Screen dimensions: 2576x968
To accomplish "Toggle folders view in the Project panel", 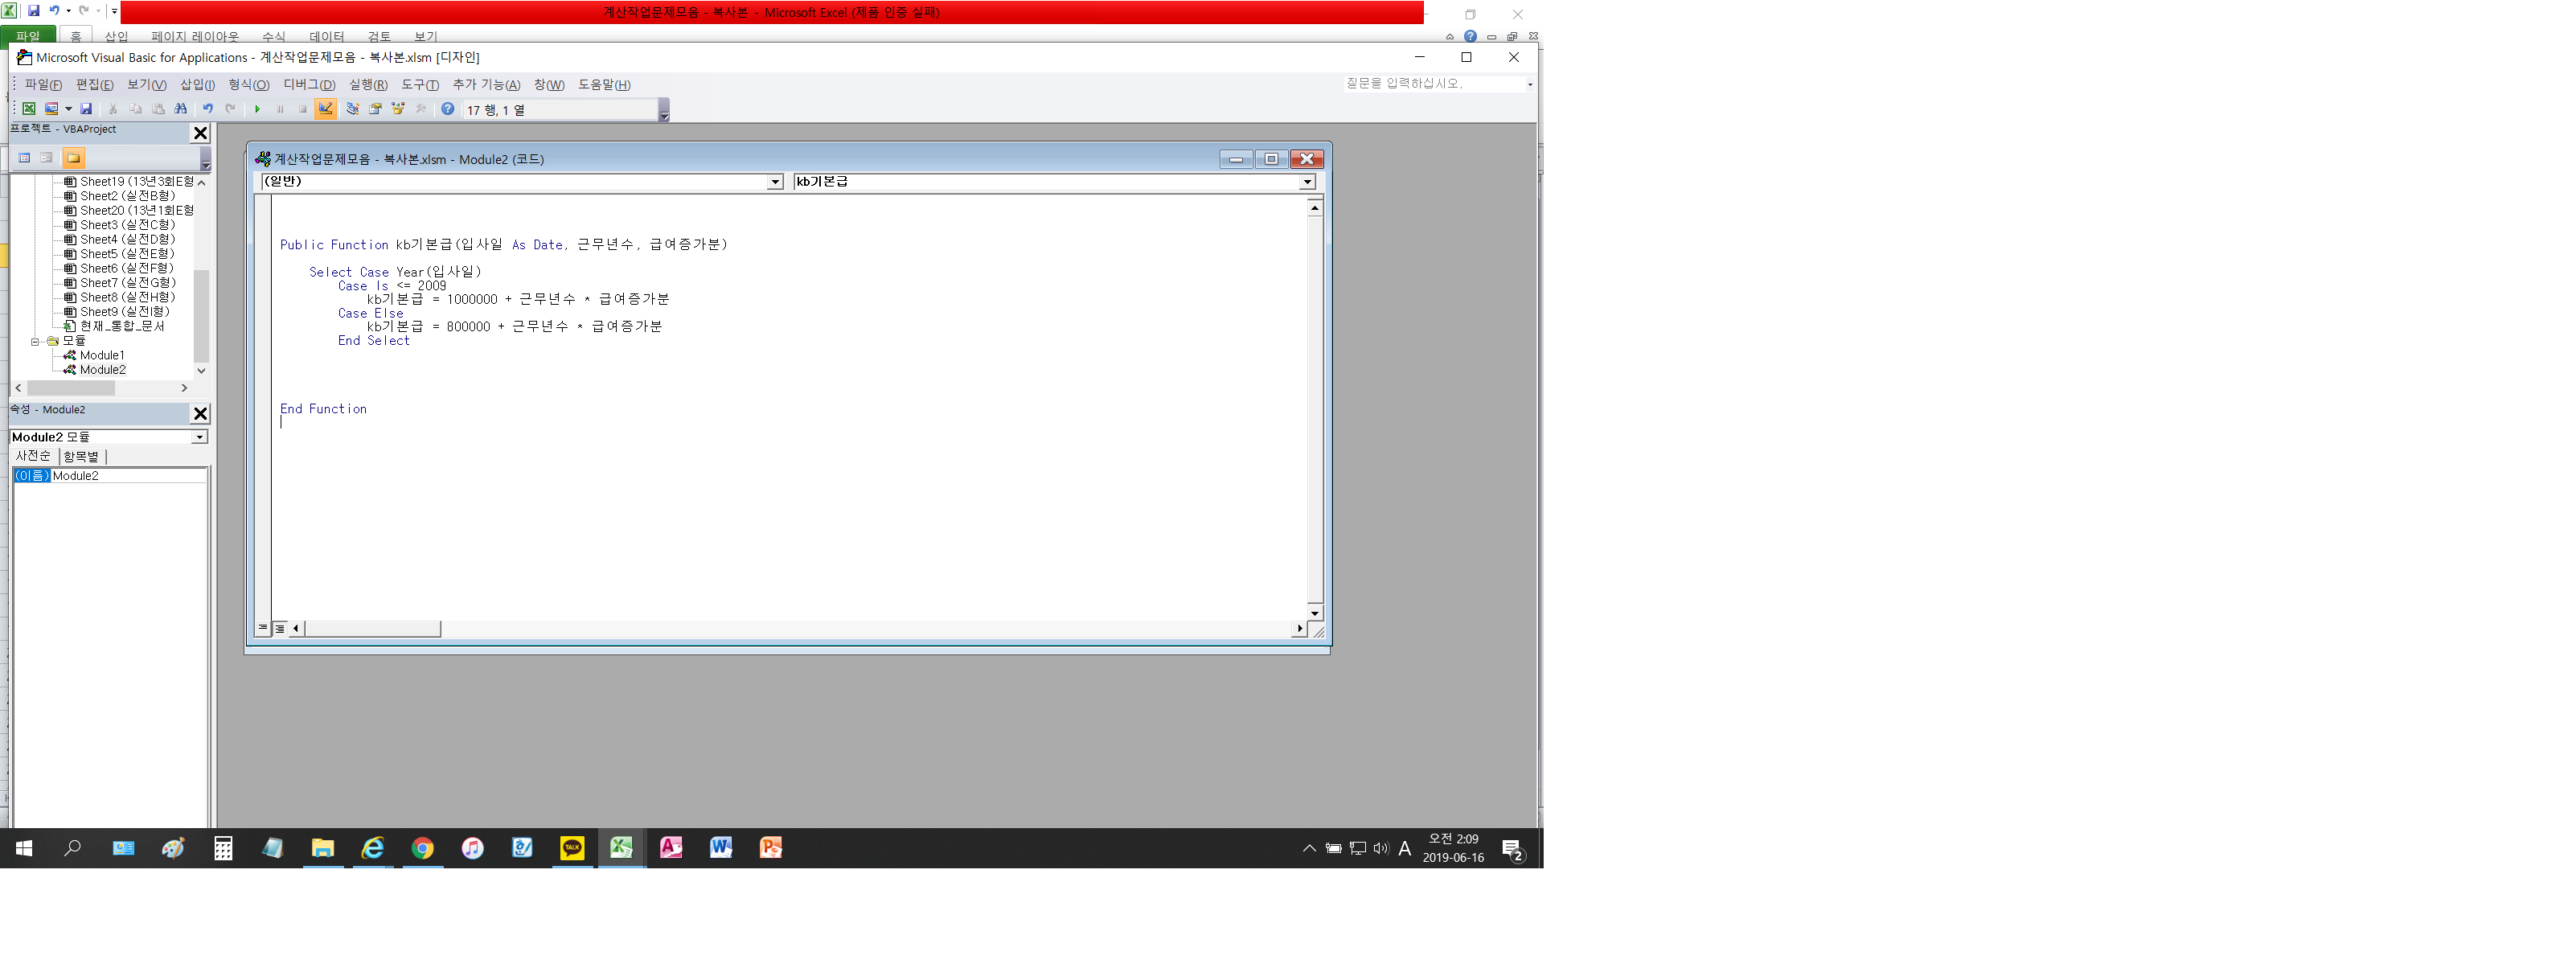I will point(73,158).
